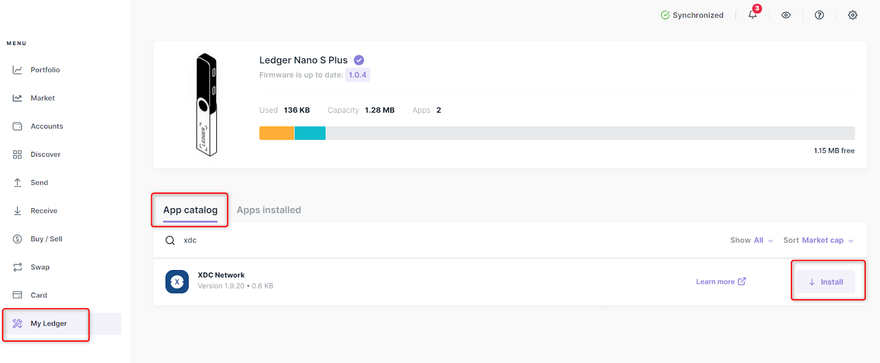Image resolution: width=880 pixels, height=363 pixels.
Task: Expand the Sort Market cap dropdown
Action: click(x=819, y=240)
